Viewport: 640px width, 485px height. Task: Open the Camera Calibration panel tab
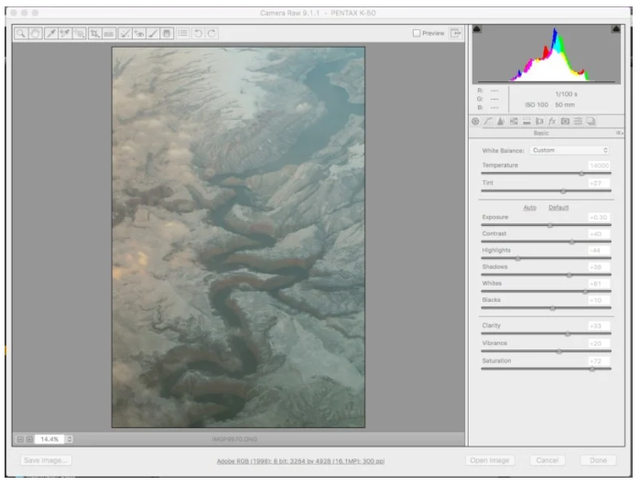[x=565, y=121]
